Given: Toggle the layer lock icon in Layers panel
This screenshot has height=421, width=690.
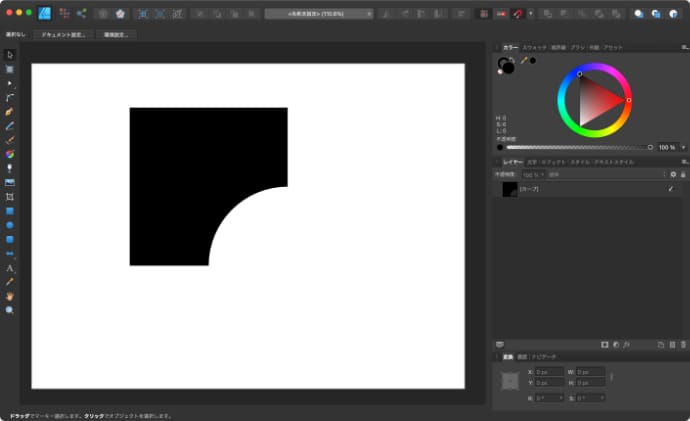Looking at the screenshot, I should point(683,174).
